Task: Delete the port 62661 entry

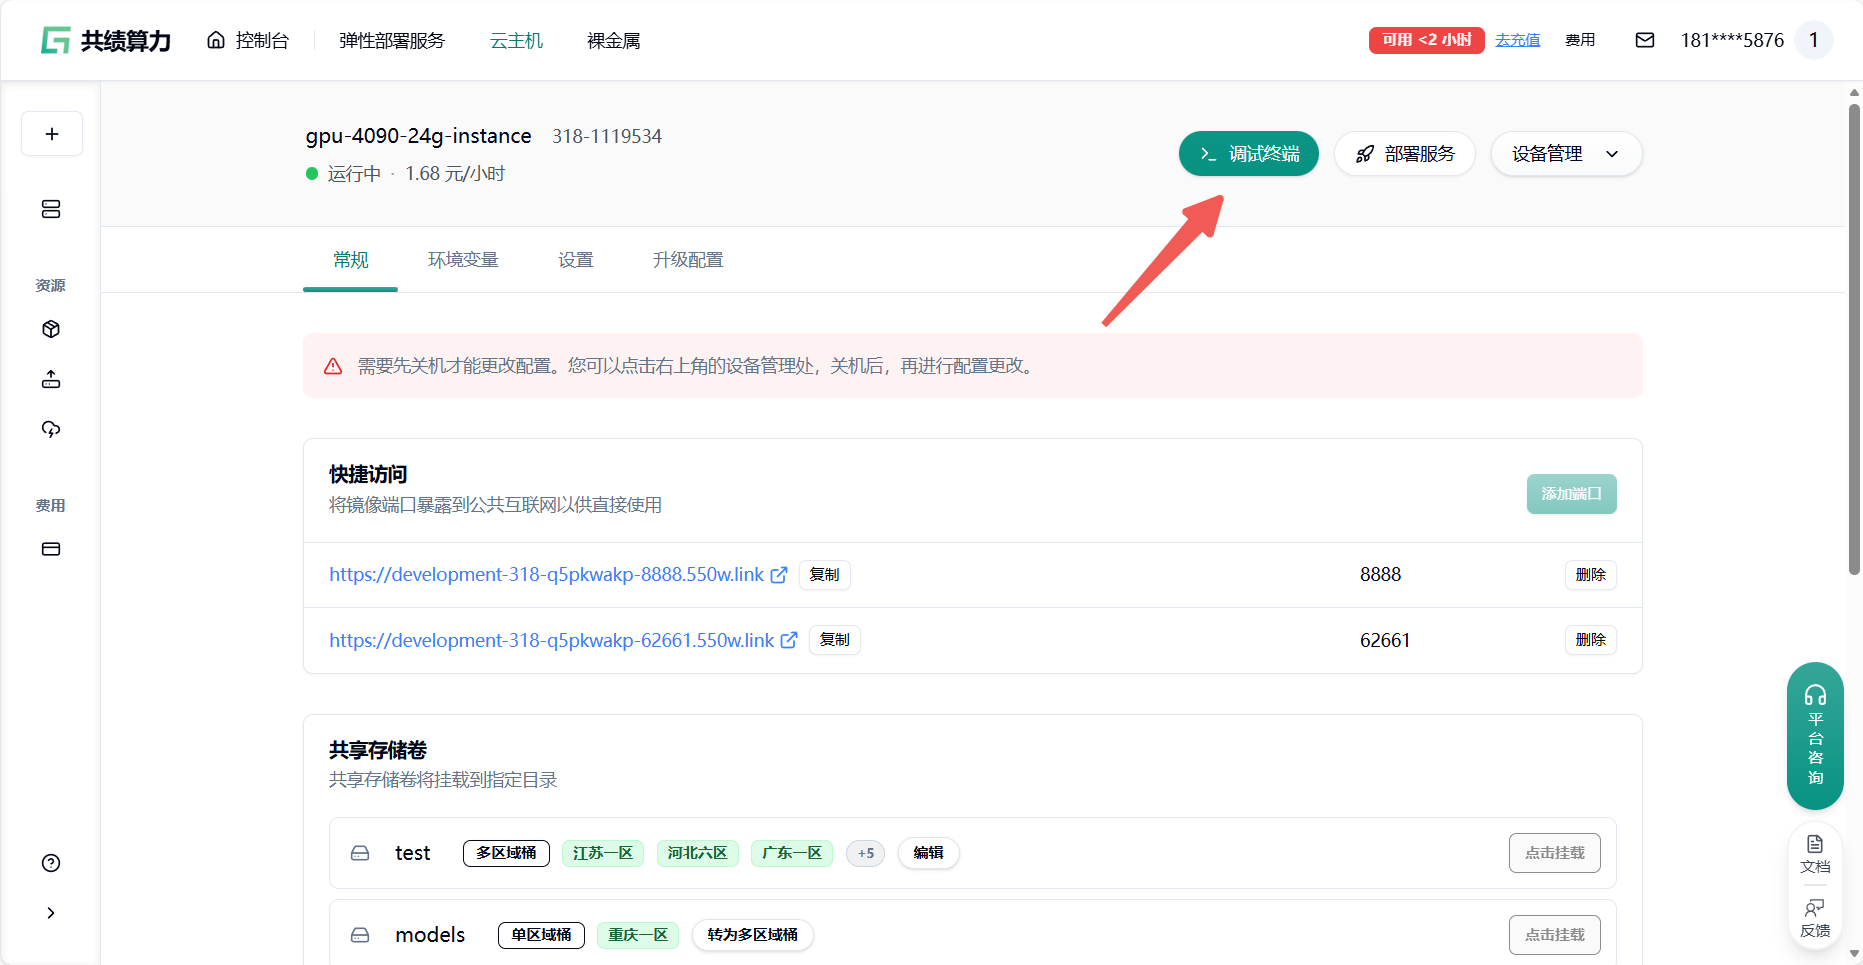Action: (x=1590, y=640)
